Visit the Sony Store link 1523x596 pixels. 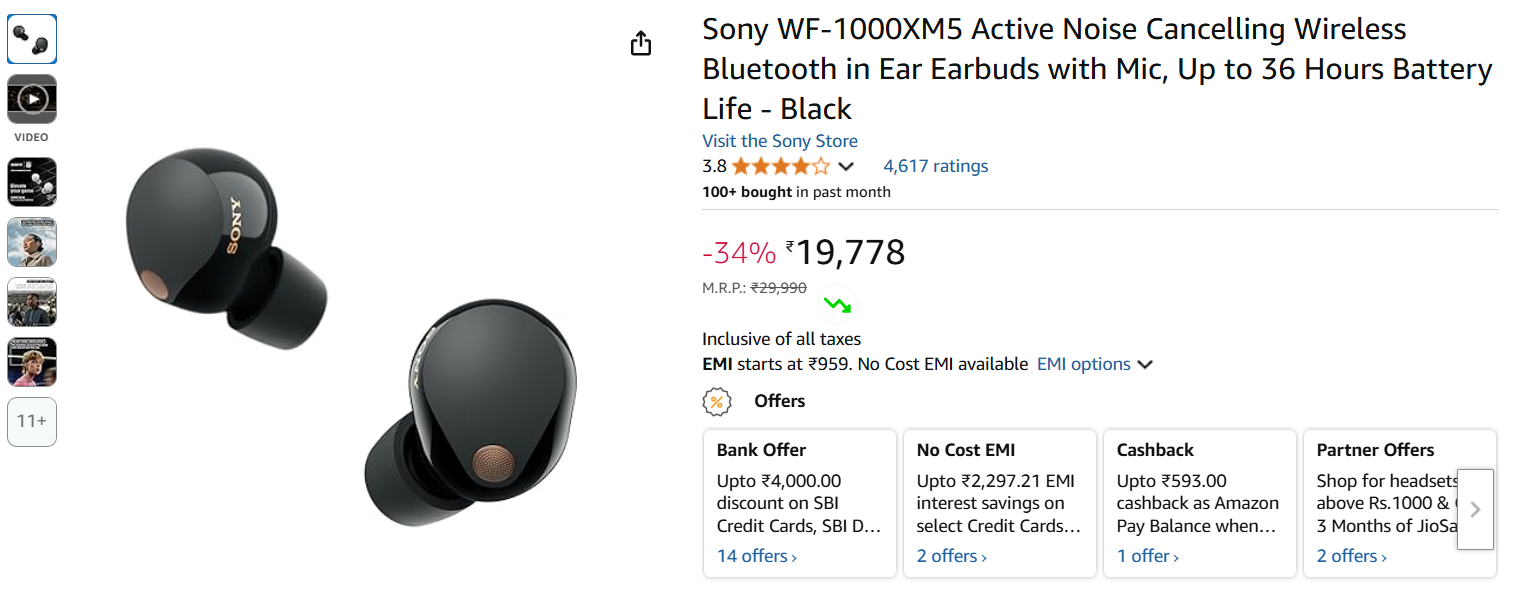click(x=780, y=141)
